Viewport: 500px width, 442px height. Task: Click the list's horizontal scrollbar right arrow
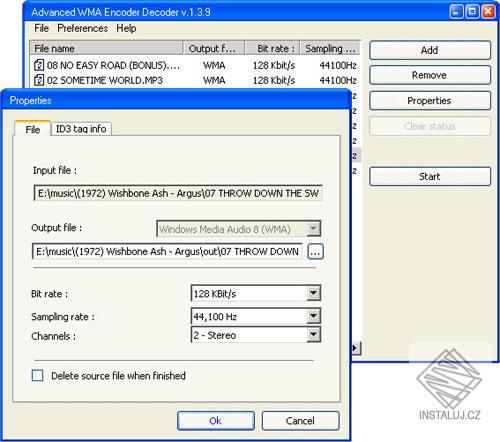coord(355,348)
